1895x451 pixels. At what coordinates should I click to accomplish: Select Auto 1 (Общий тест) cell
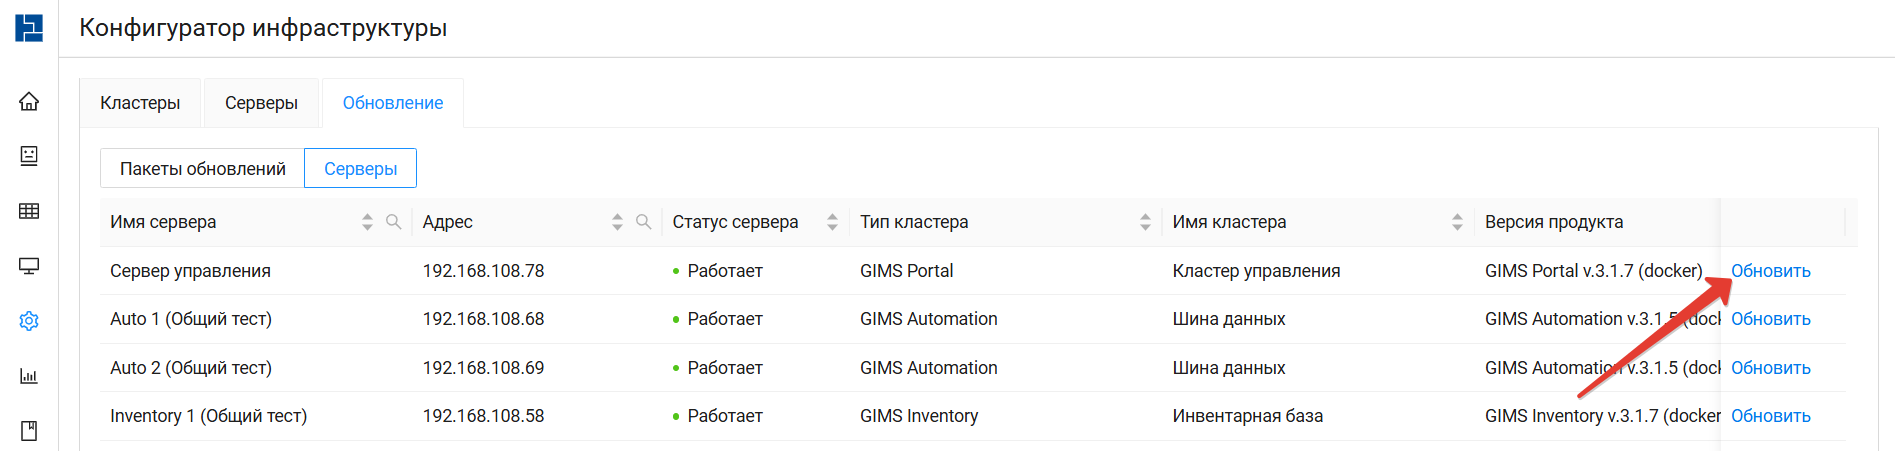pos(191,319)
